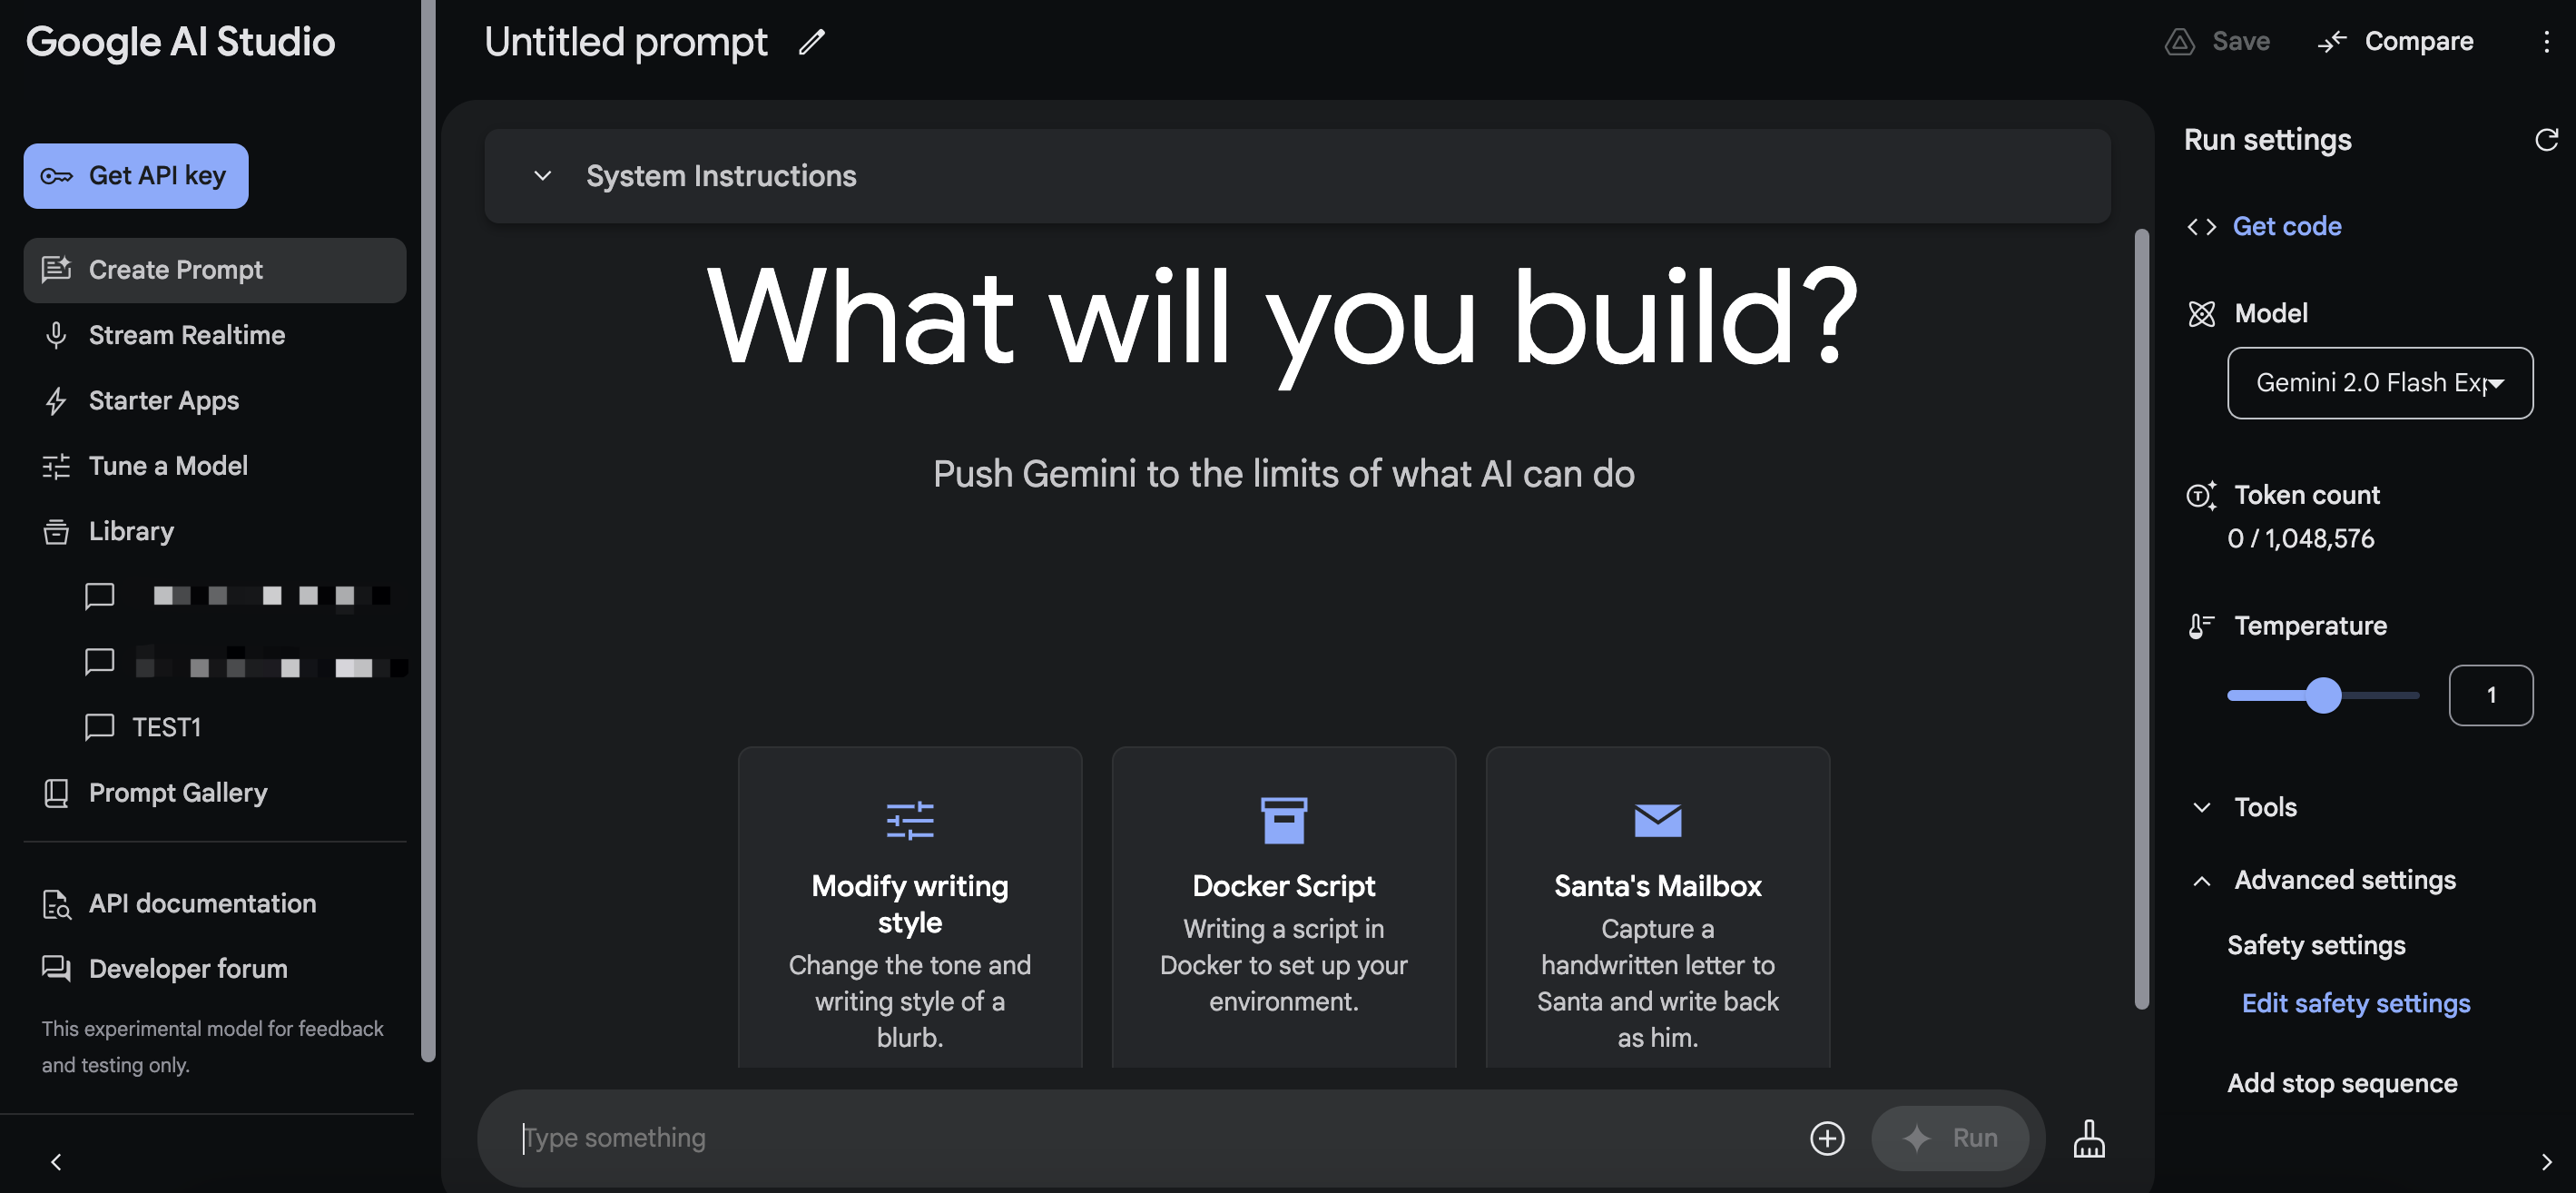
Task: Collapse the left sidebar with the arrow
Action: pyautogui.click(x=56, y=1161)
